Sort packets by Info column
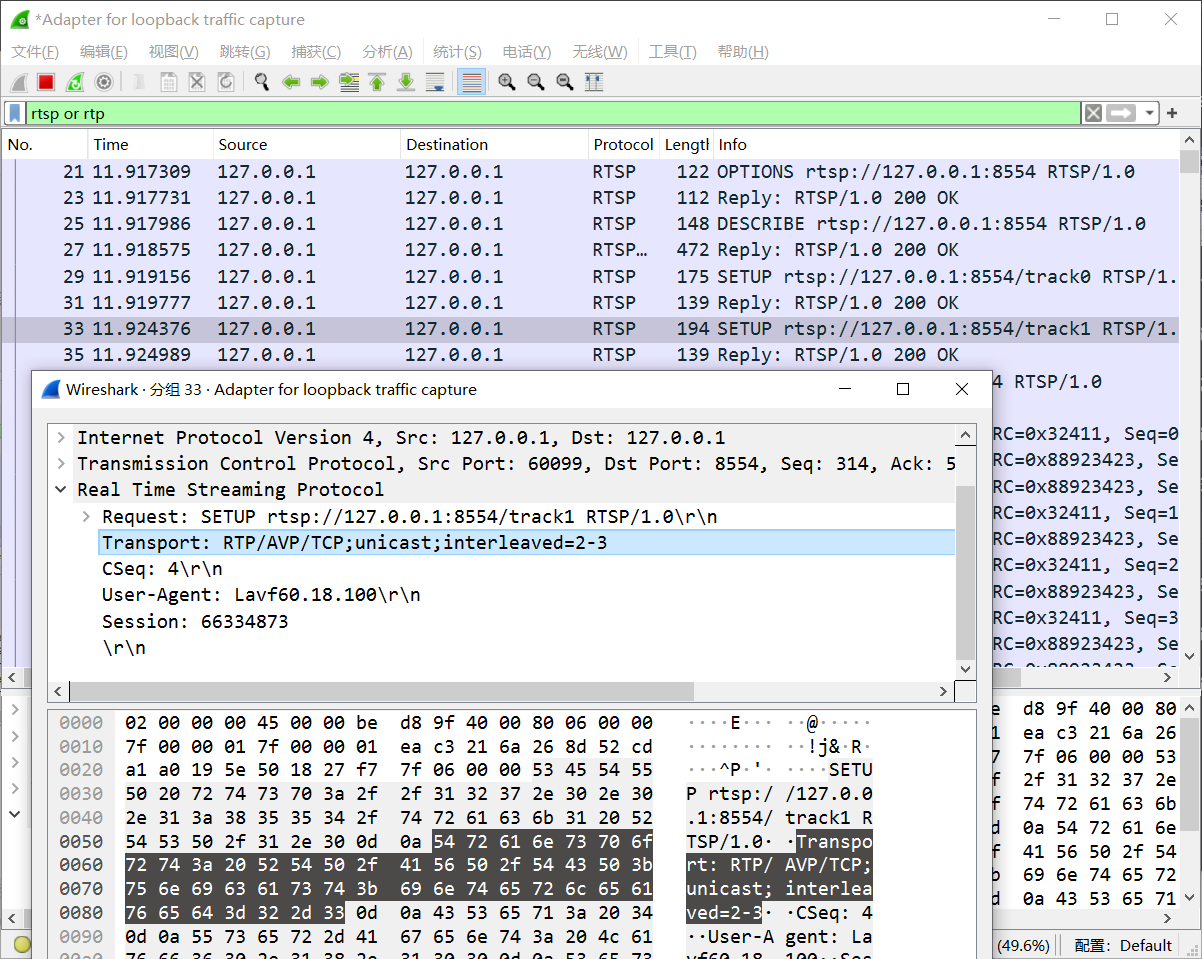Viewport: 1202px width, 959px height. [x=945, y=145]
